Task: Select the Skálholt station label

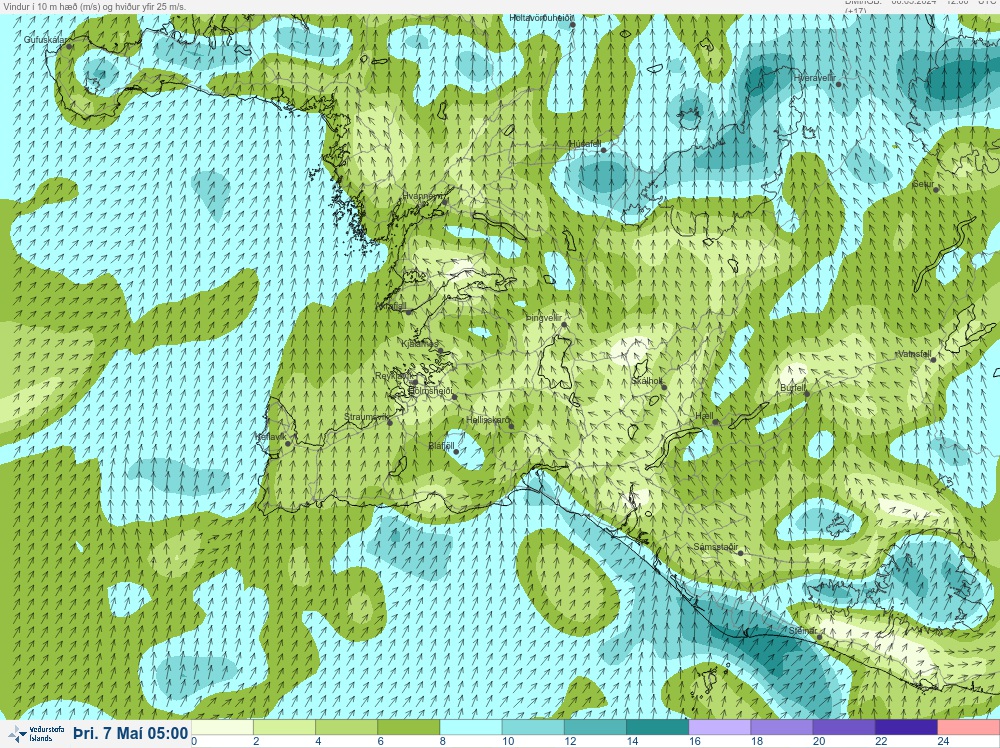Action: [x=646, y=380]
